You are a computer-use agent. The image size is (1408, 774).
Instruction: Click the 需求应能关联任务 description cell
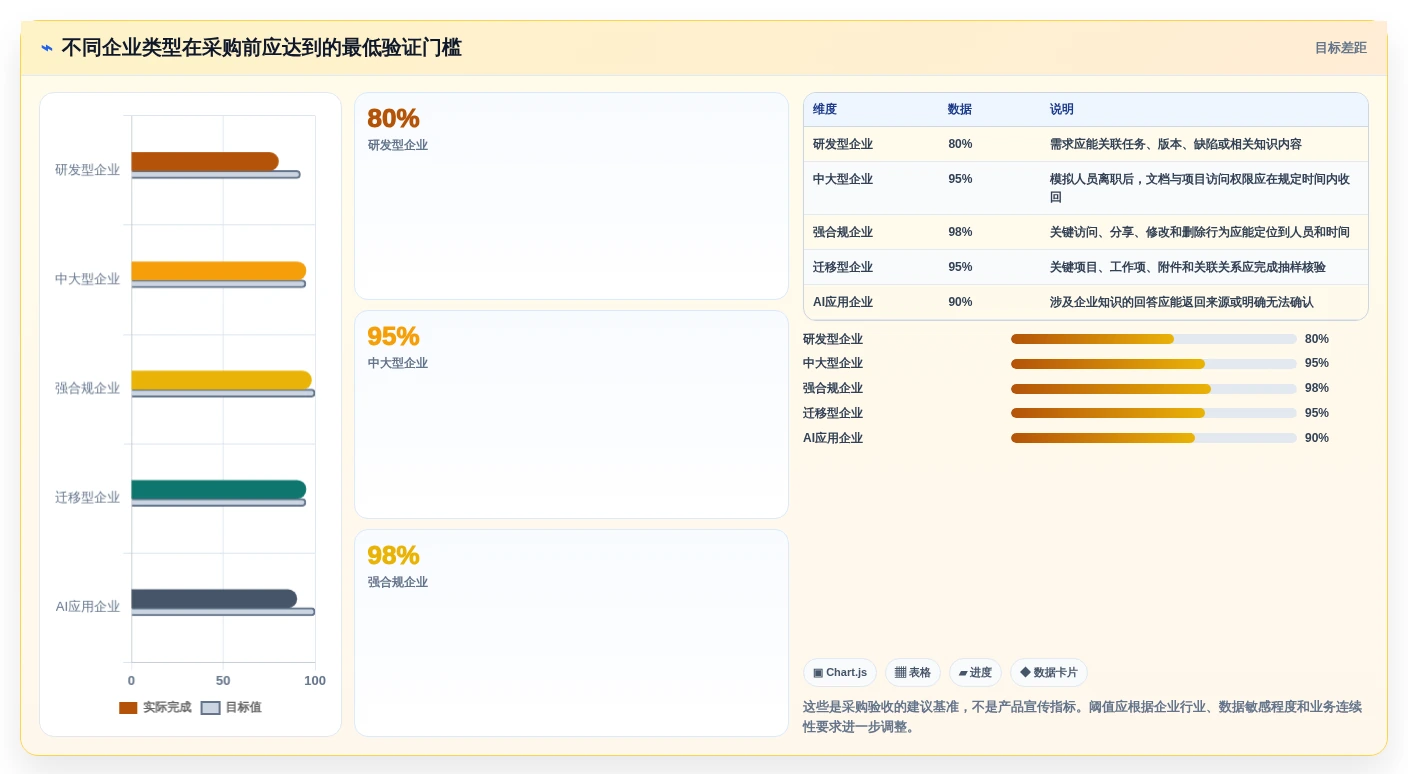1176,145
